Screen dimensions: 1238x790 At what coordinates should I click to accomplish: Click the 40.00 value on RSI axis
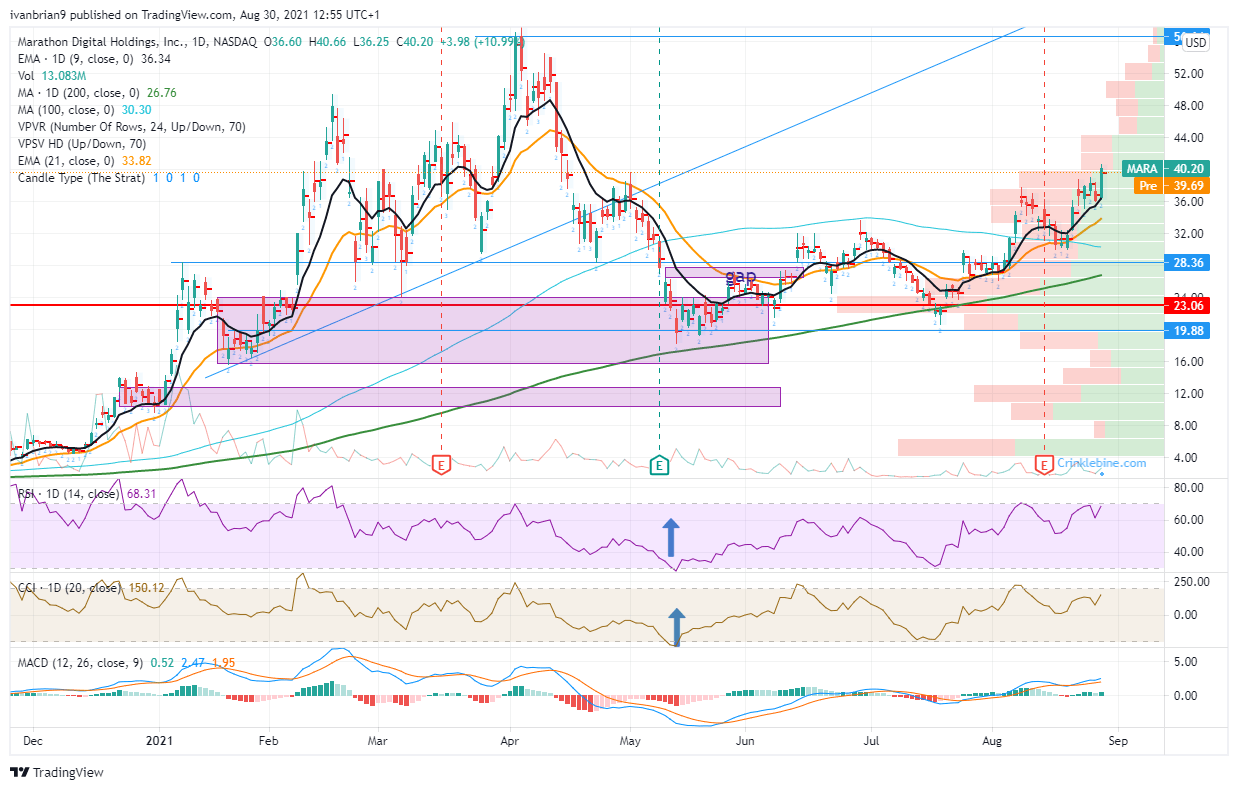pyautogui.click(x=1188, y=552)
